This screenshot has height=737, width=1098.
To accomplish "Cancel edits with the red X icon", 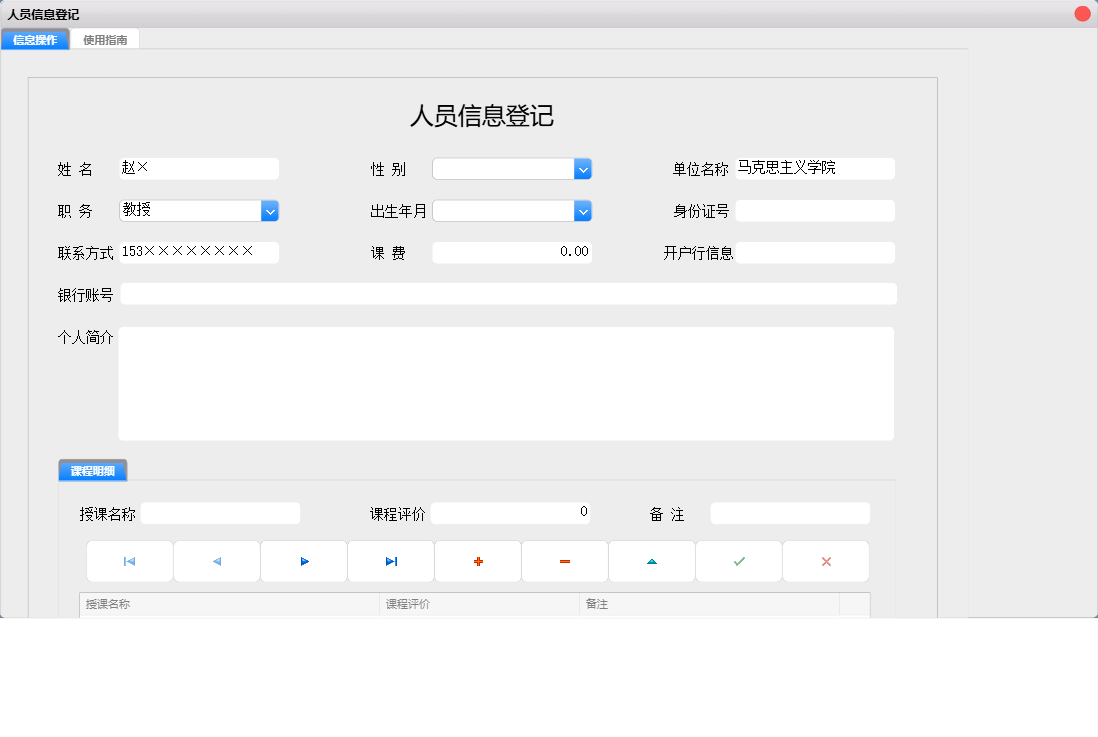I will (x=825, y=561).
